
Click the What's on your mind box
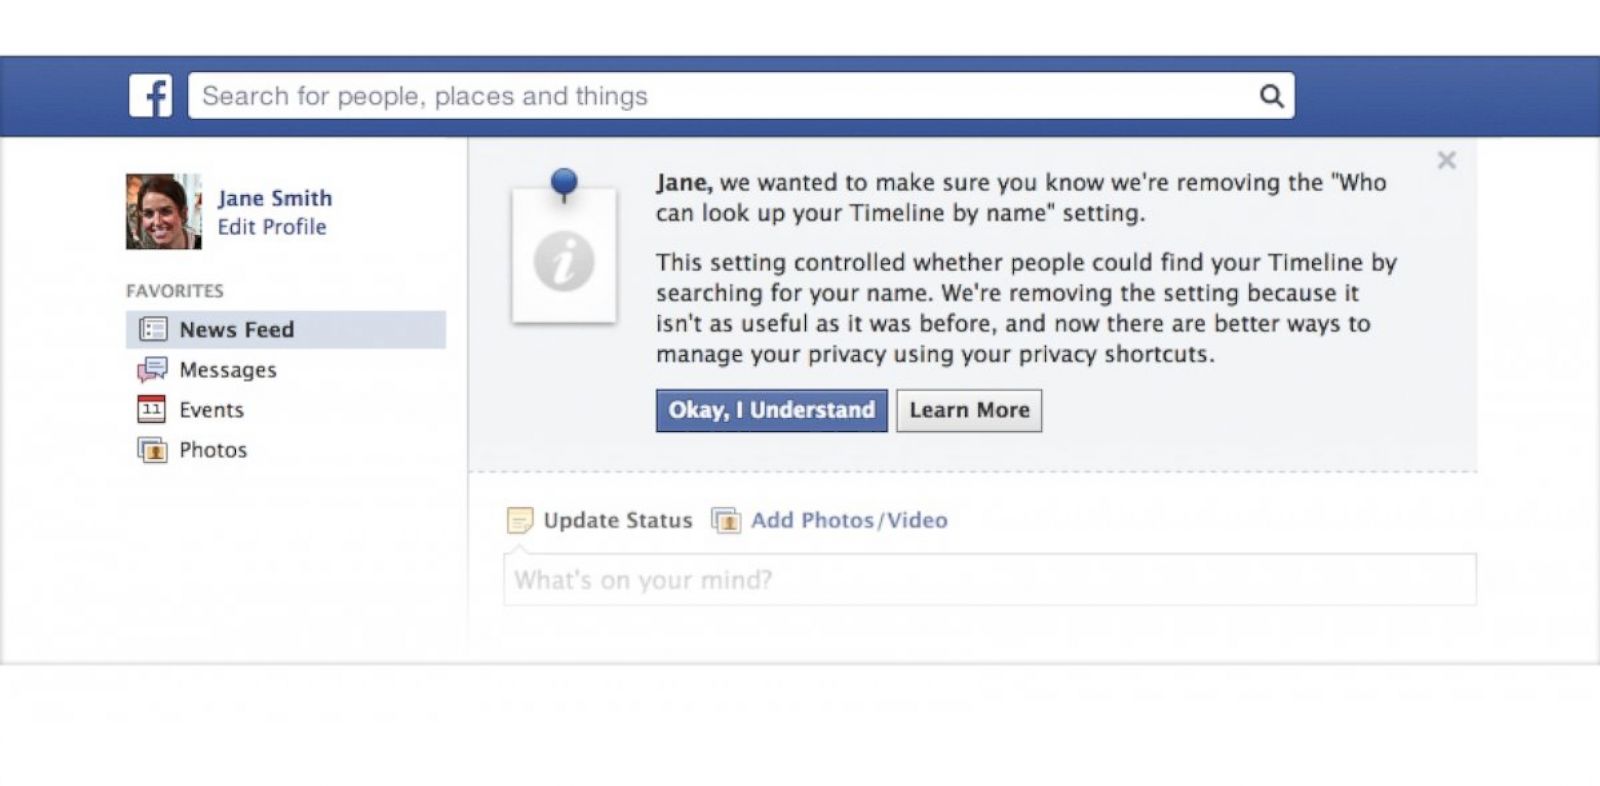tap(990, 579)
